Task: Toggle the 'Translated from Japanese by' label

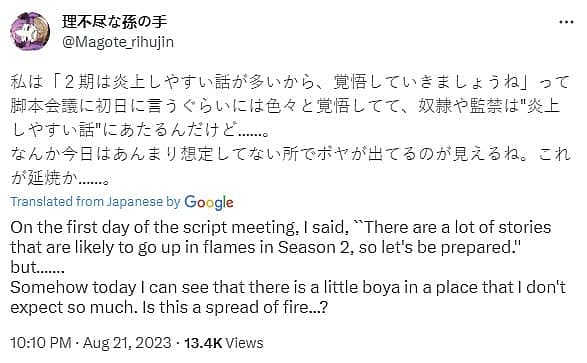Action: (x=95, y=202)
